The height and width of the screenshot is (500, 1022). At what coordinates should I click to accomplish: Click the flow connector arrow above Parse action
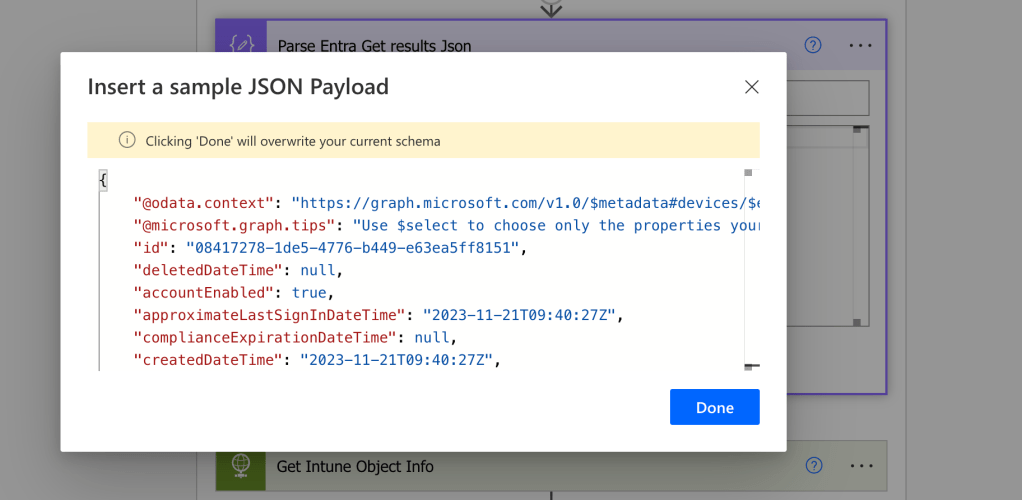coord(550,8)
